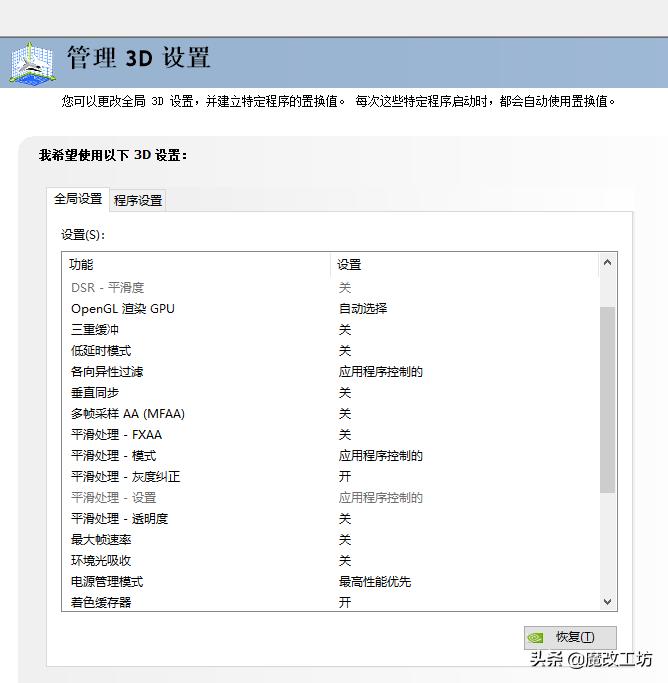Open the 自动选择 value for OpenGL GPU
This screenshot has height=683, width=668.
(363, 309)
